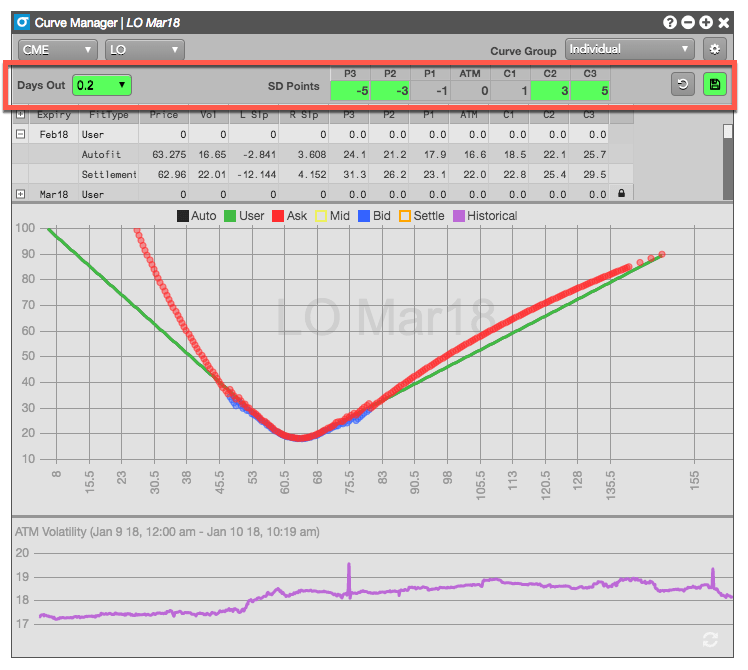
Task: Toggle the Settle series in legend
Action: pyautogui.click(x=422, y=216)
